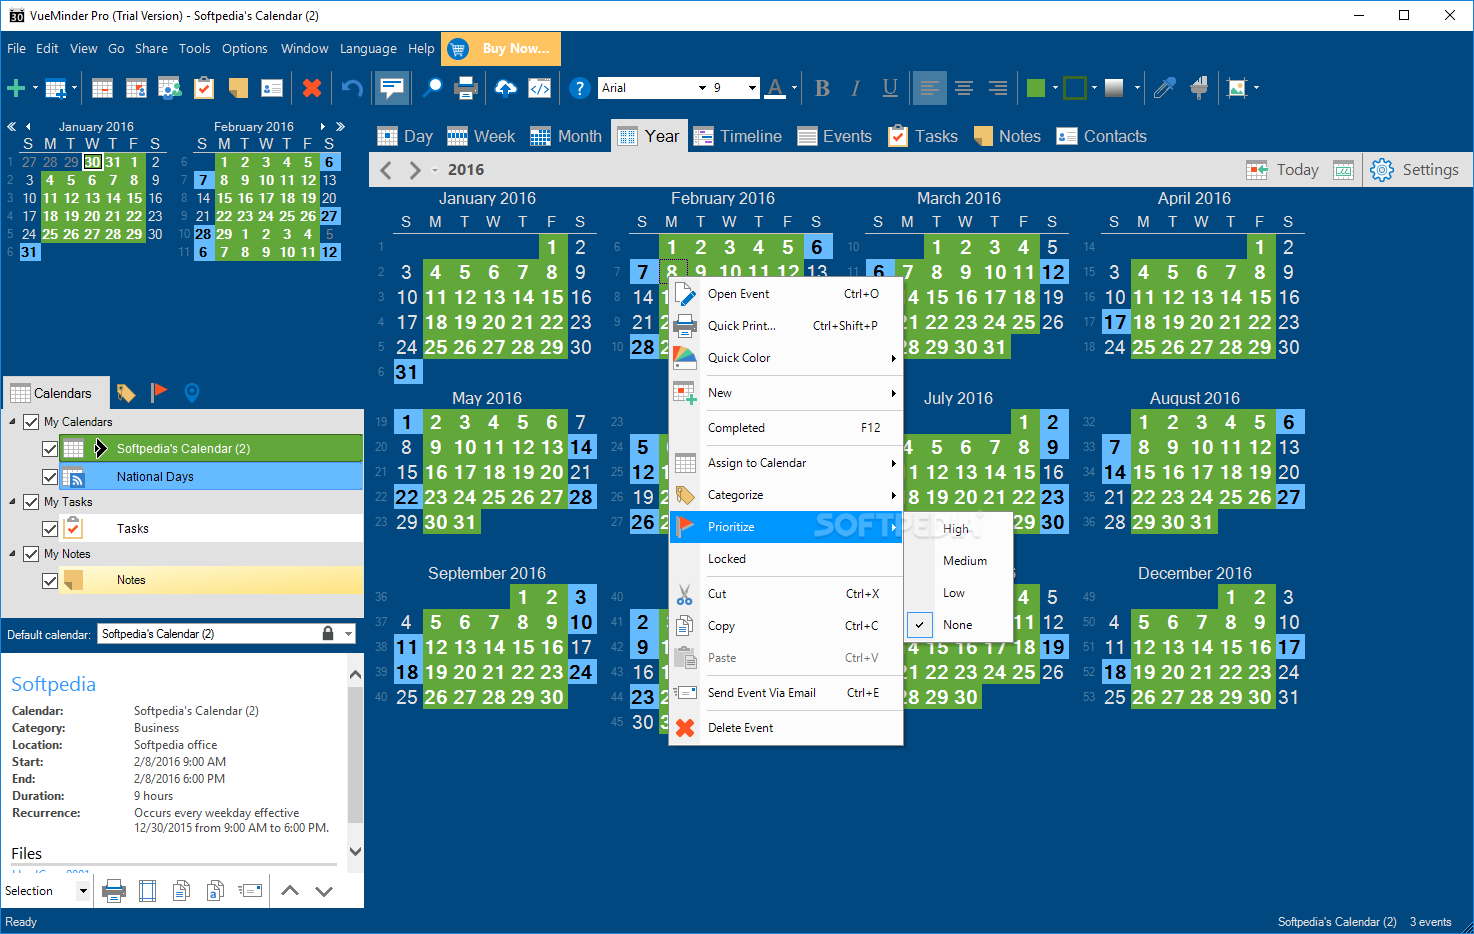Screen dimensions: 1474x934
Task: Uncheck the Notes list checkbox
Action: click(50, 580)
